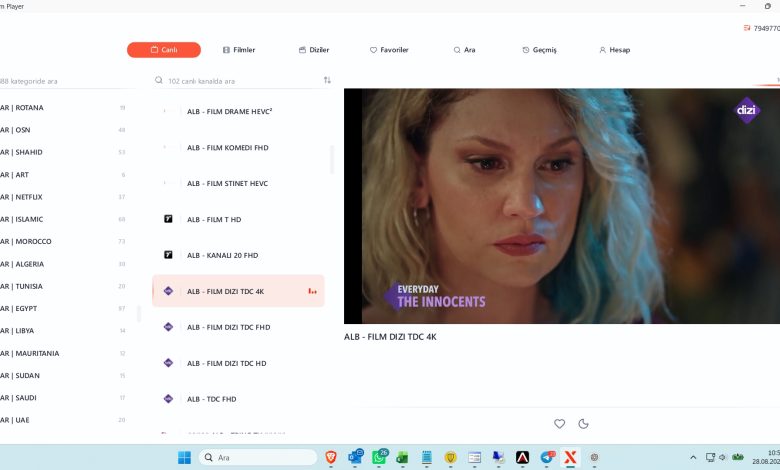Open the Diziler tab
This screenshot has height=470, width=780.
click(314, 50)
